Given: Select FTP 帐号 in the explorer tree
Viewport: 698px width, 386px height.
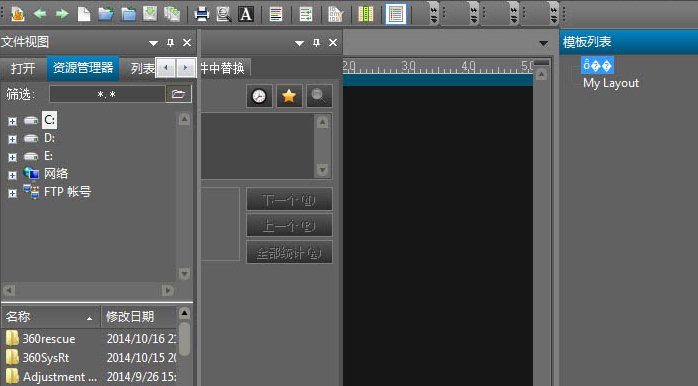Looking at the screenshot, I should (67, 192).
